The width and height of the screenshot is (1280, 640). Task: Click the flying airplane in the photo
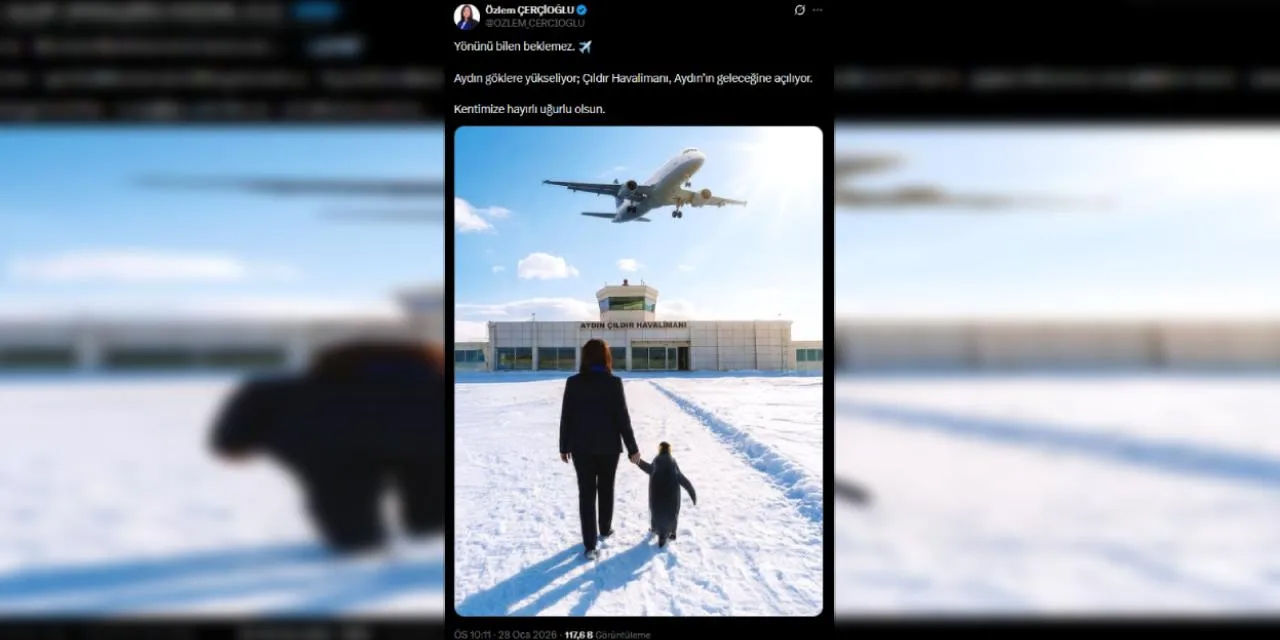pos(644,186)
